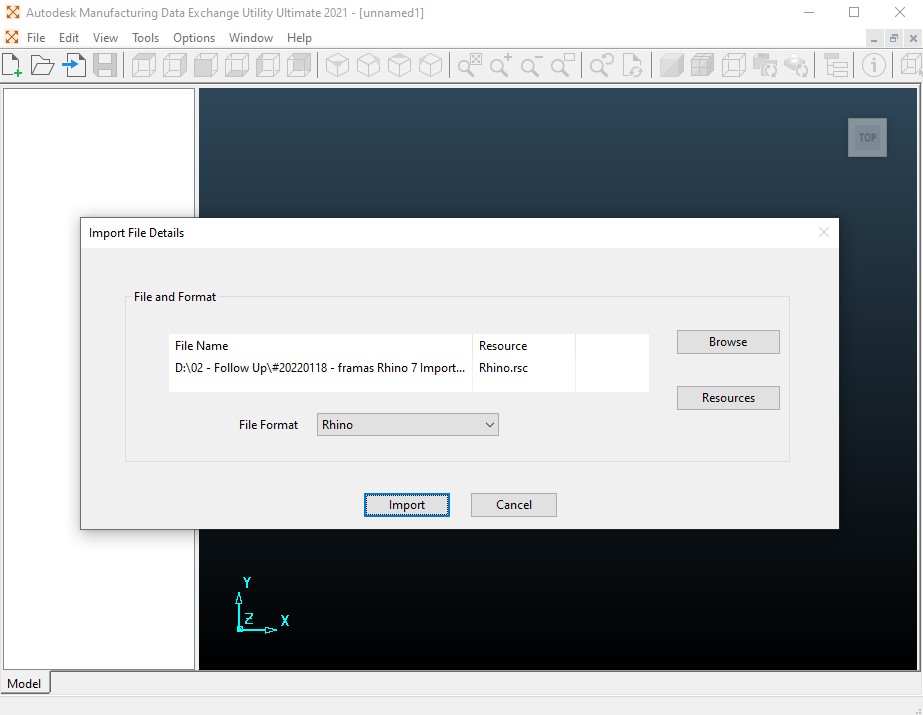Click the second isometric view cube icon
The image size is (923, 715).
368,65
